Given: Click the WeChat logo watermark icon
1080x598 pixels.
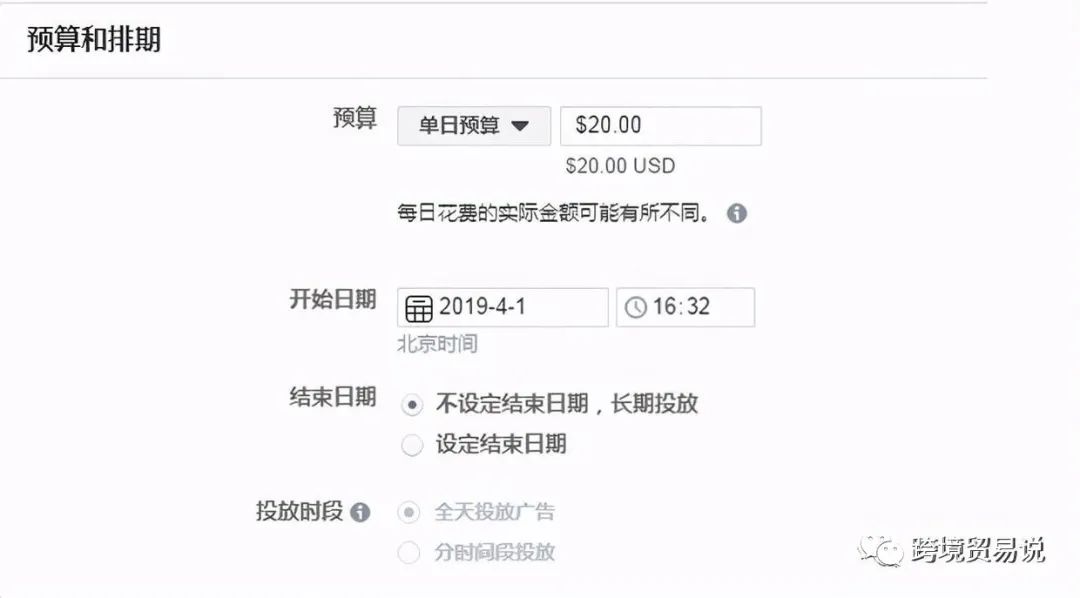Looking at the screenshot, I should pyautogui.click(x=880, y=550).
